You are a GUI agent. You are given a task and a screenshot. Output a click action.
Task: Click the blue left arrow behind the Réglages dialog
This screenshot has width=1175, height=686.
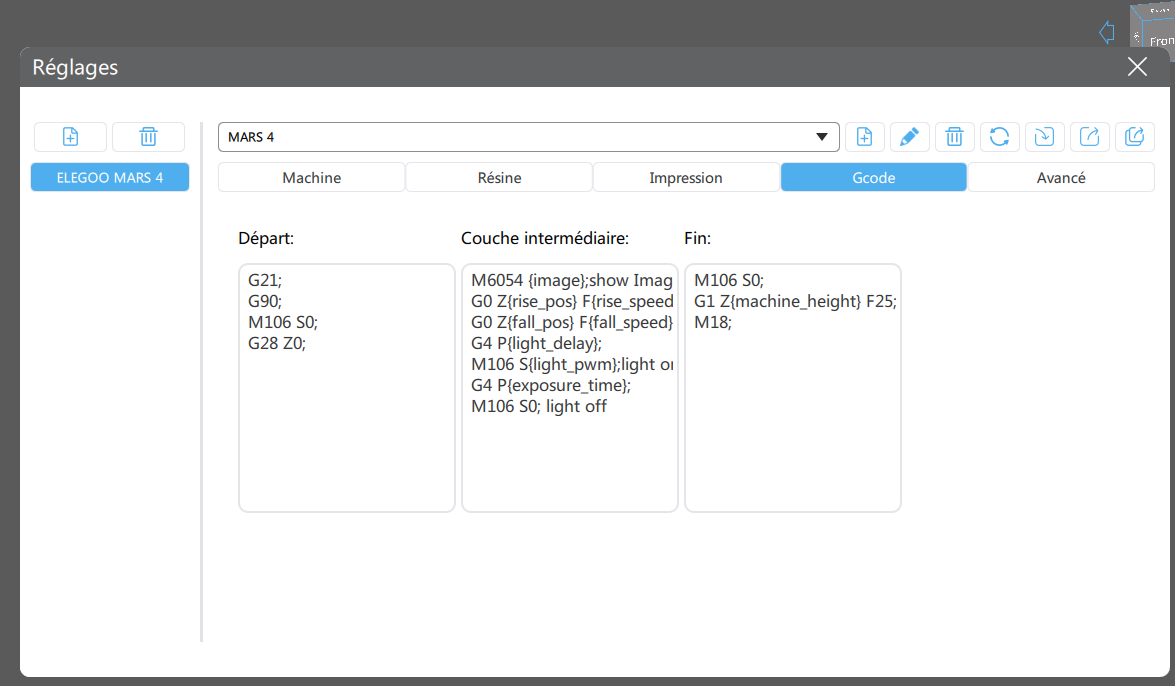click(1107, 32)
